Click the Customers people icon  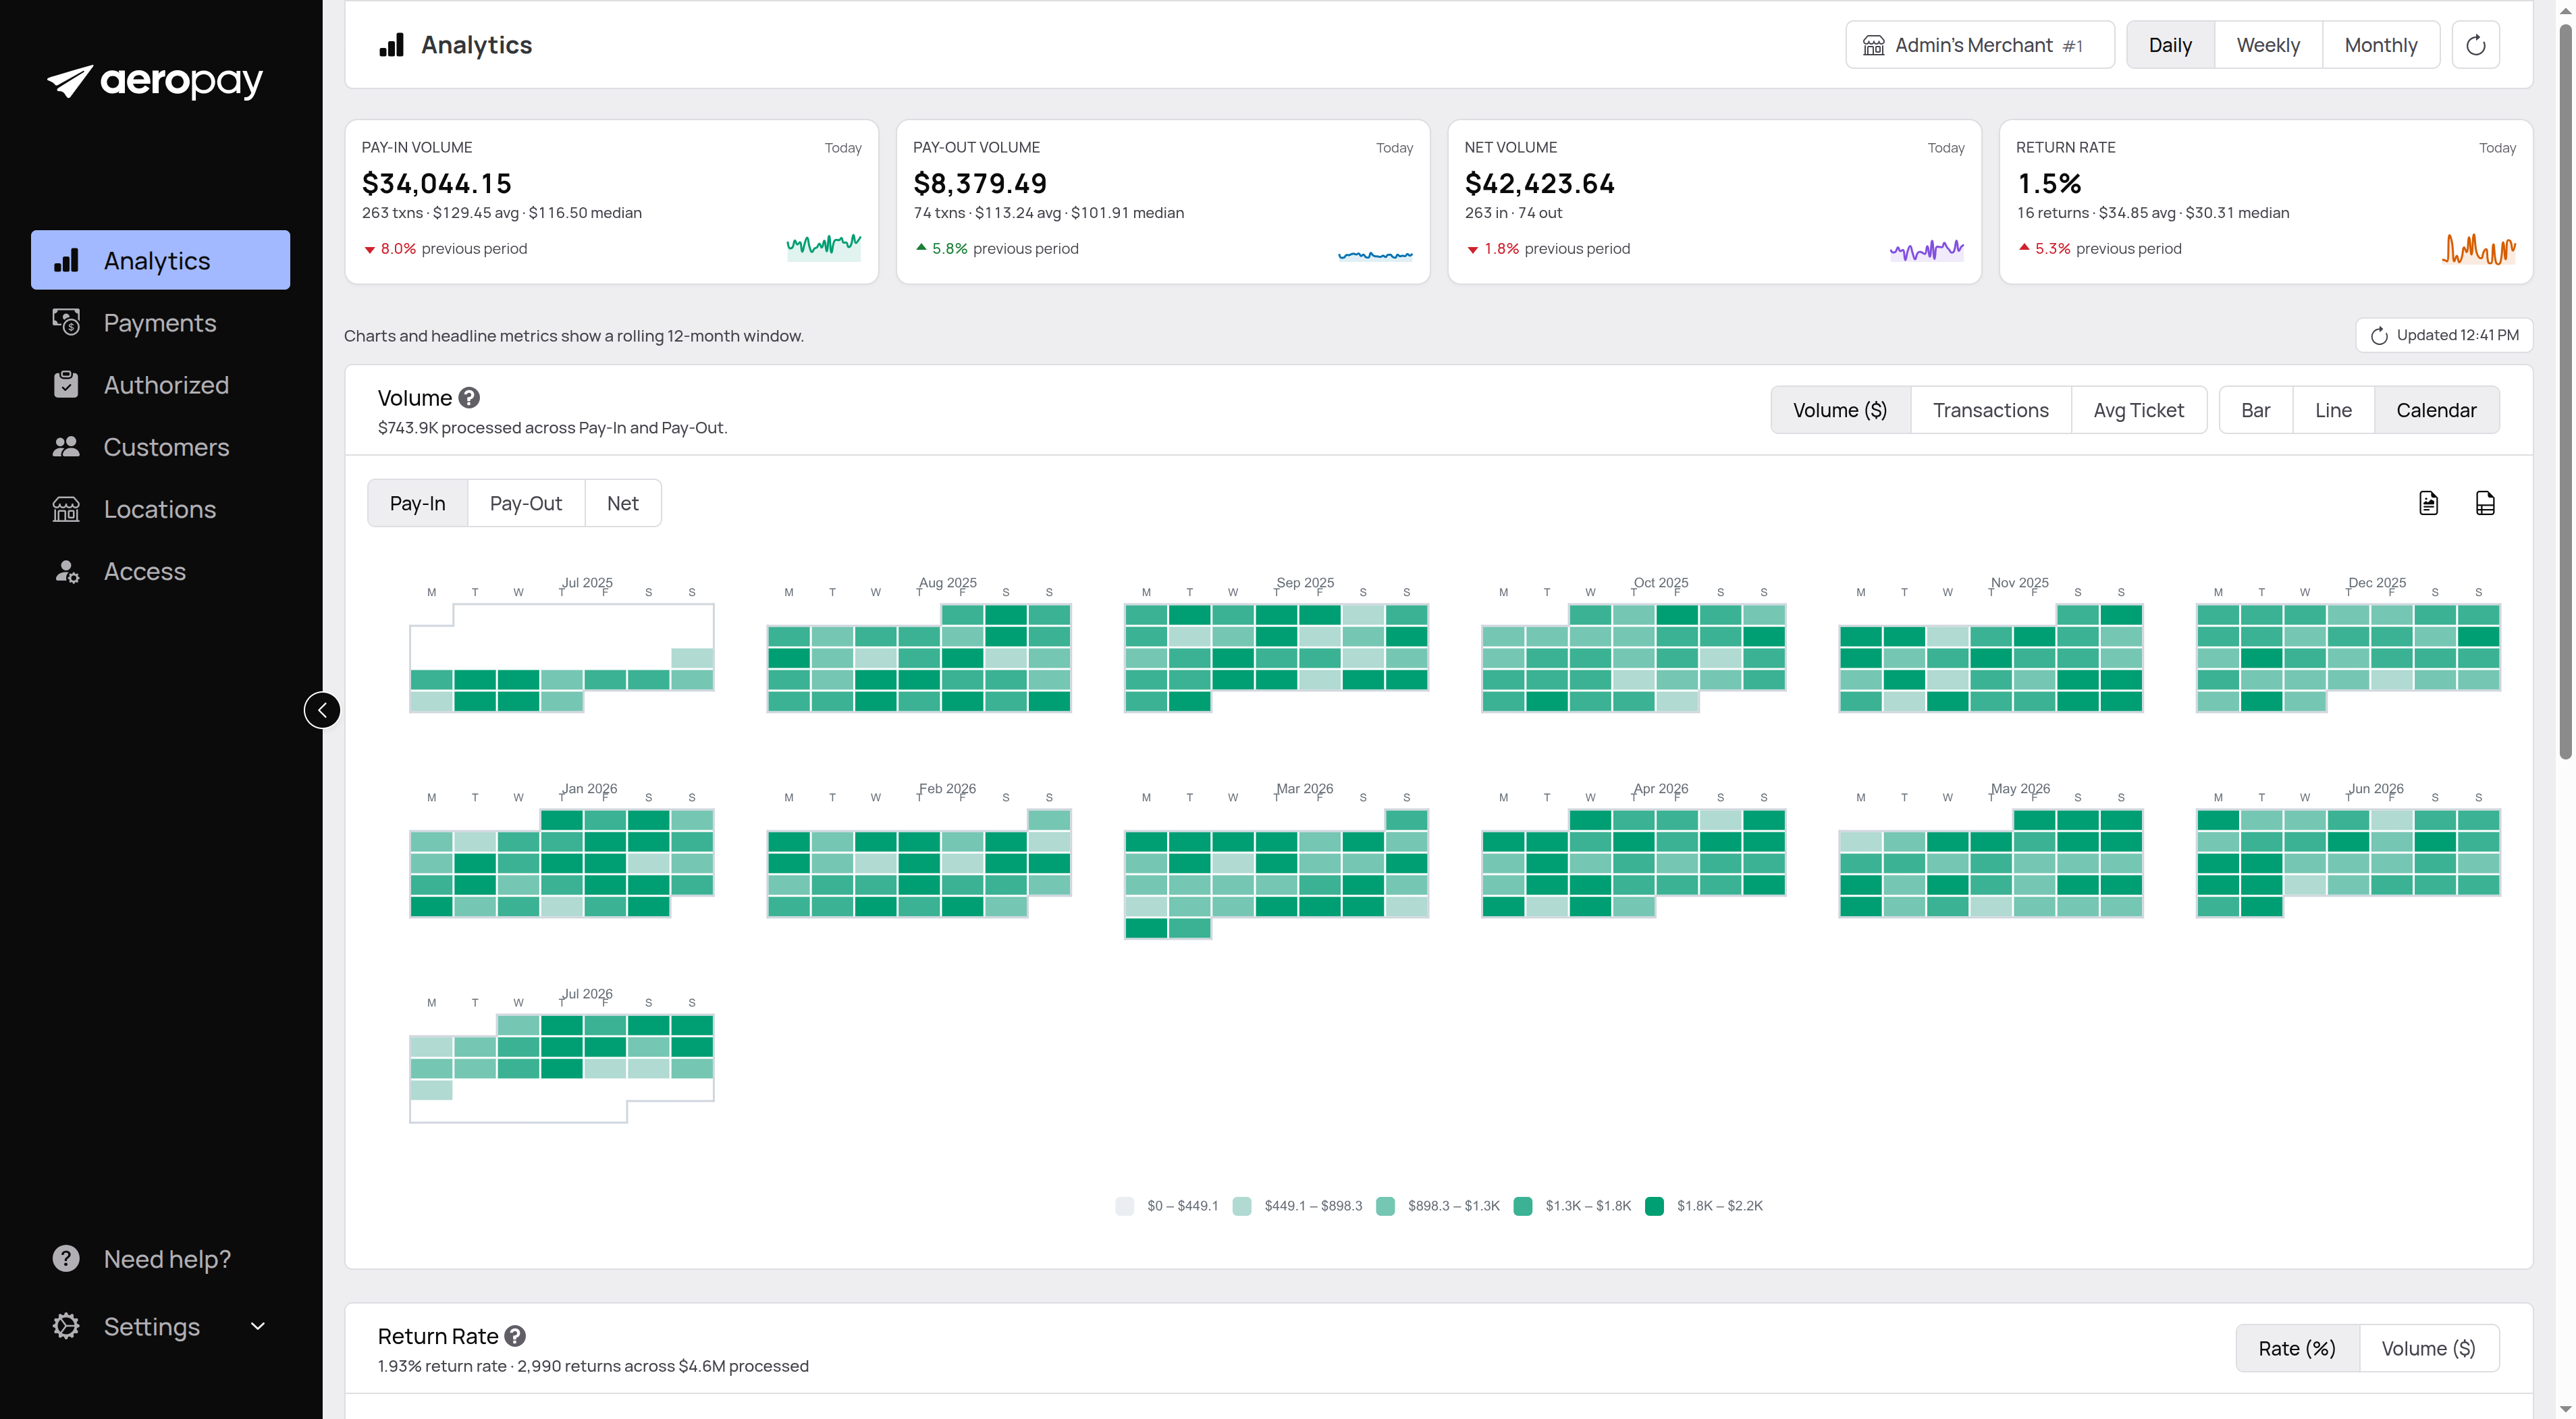click(x=66, y=446)
